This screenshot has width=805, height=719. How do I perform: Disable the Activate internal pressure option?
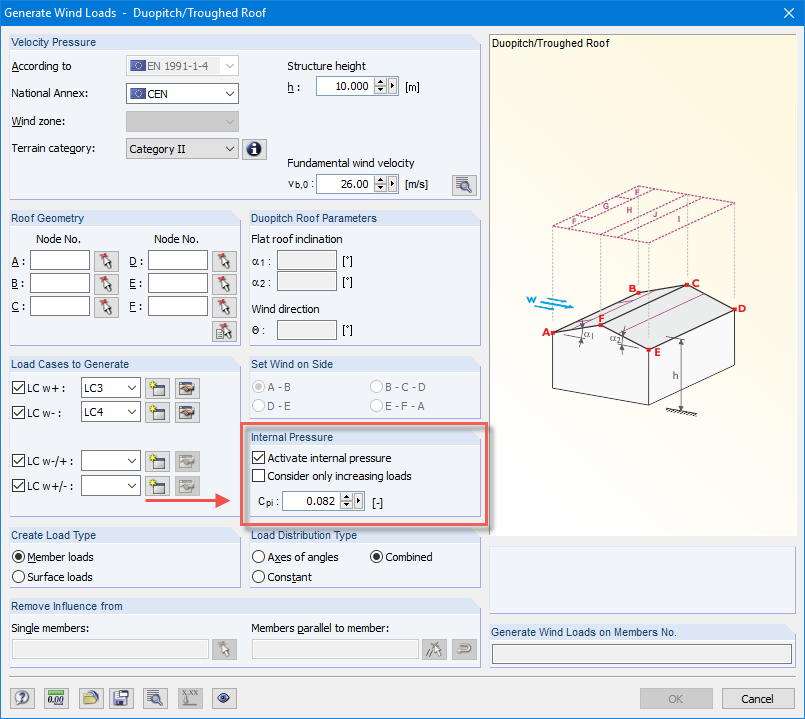click(x=256, y=458)
